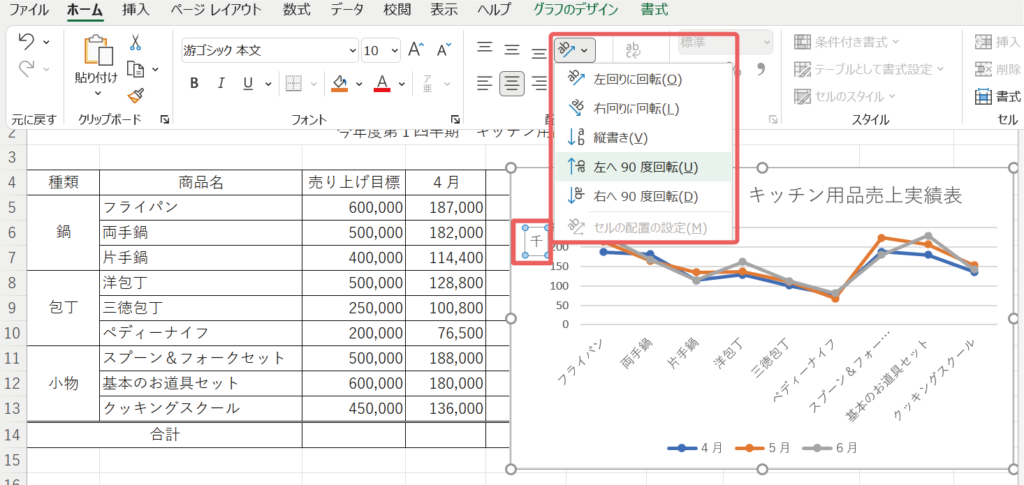Click the Copy icon in clipboard group

pos(136,68)
